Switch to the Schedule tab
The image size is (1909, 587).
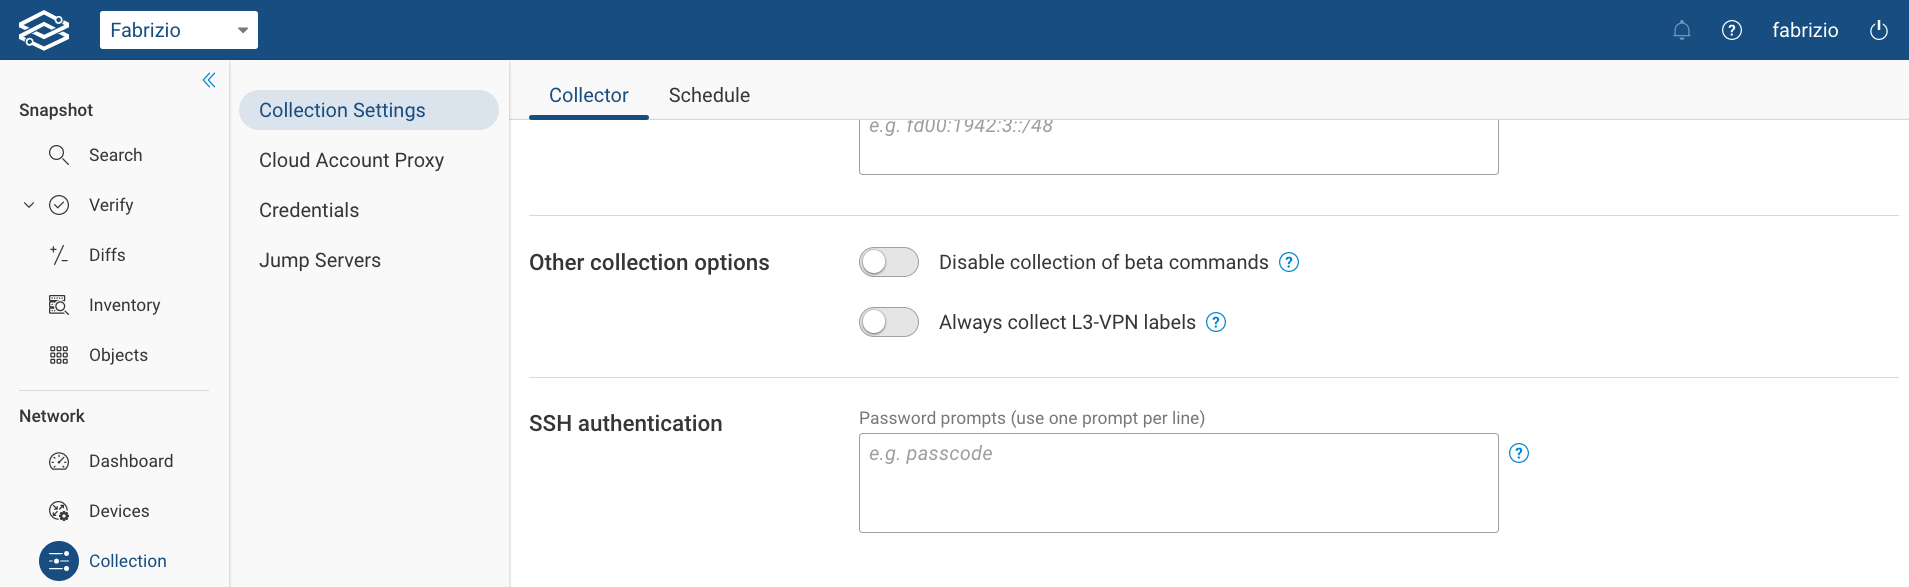[709, 95]
